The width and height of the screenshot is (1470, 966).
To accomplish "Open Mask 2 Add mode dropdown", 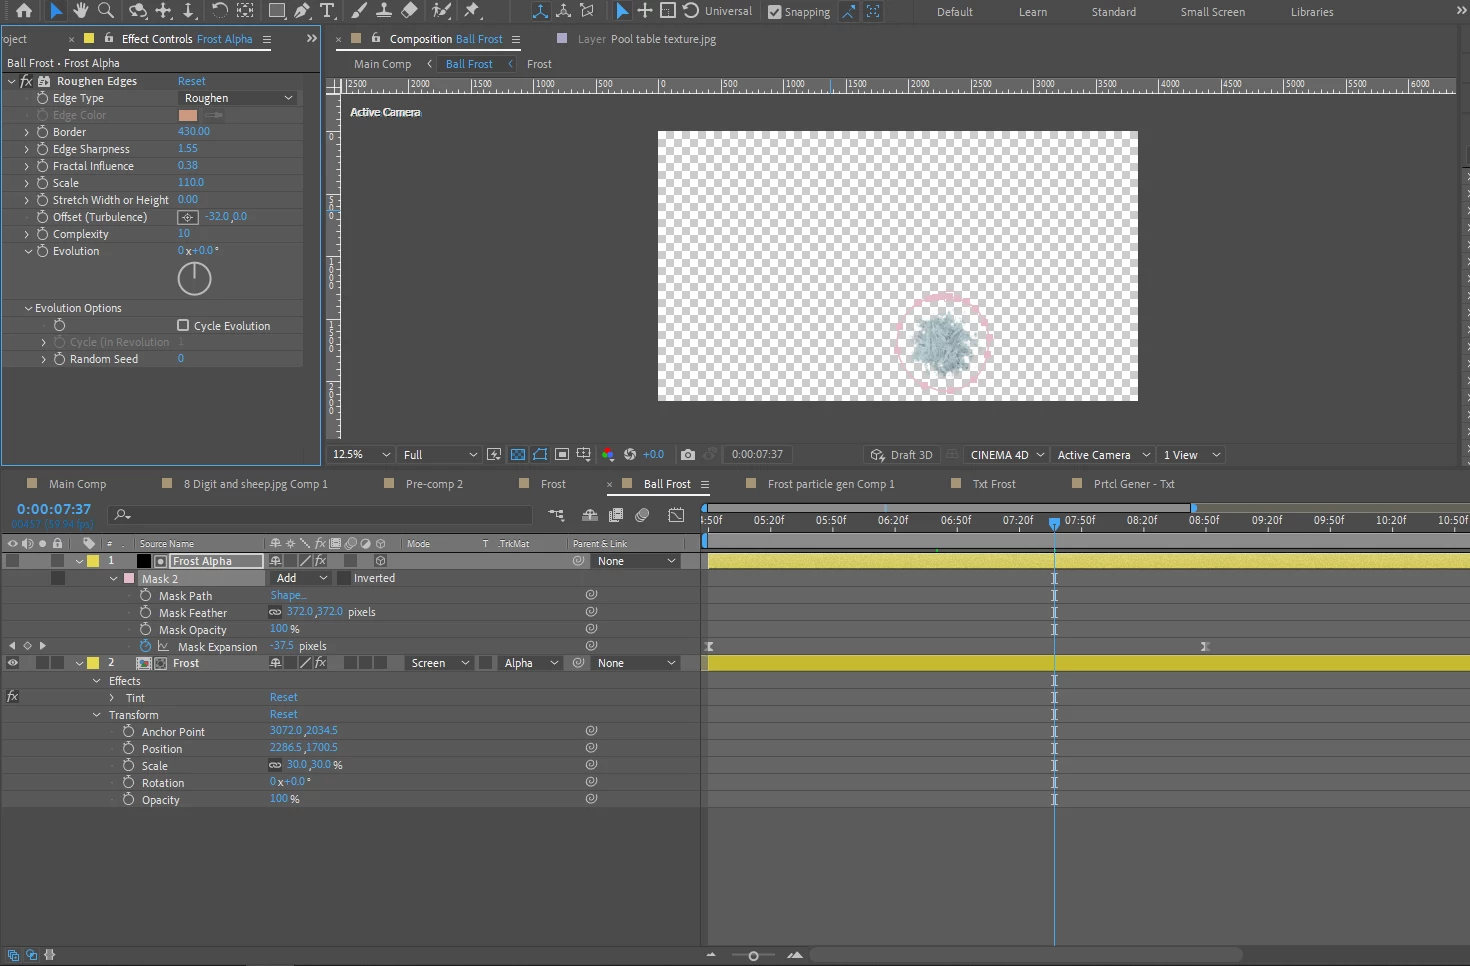I will tap(301, 578).
